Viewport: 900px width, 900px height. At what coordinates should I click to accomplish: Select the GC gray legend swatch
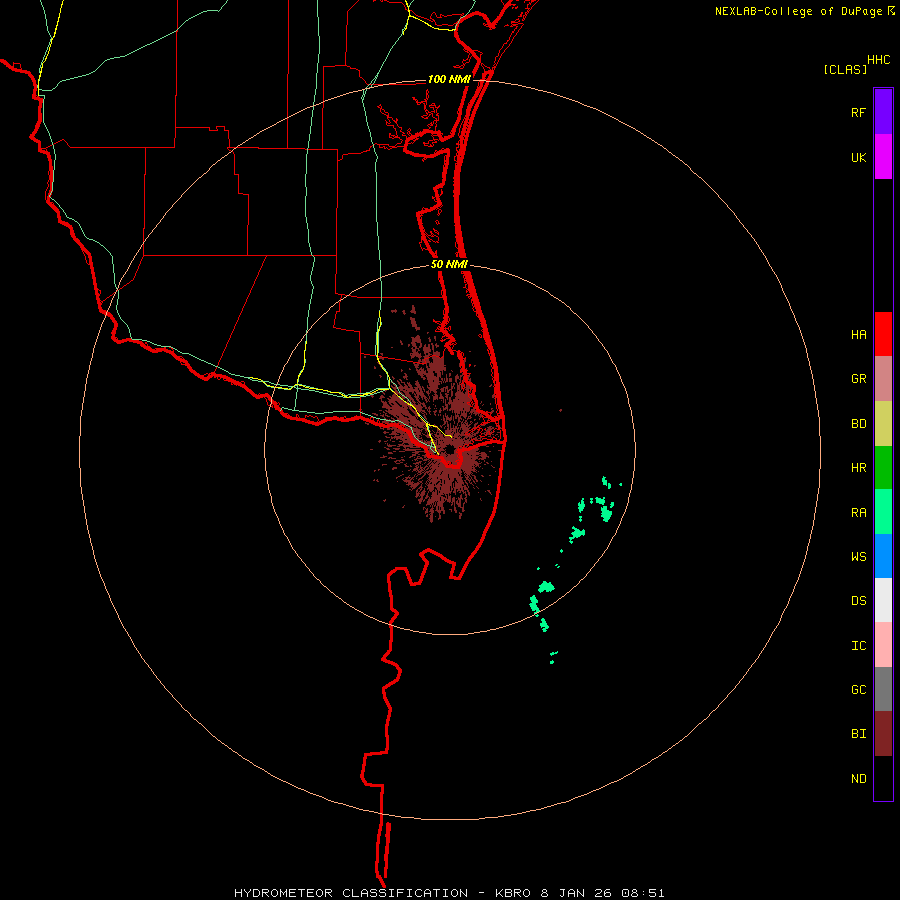[x=883, y=689]
